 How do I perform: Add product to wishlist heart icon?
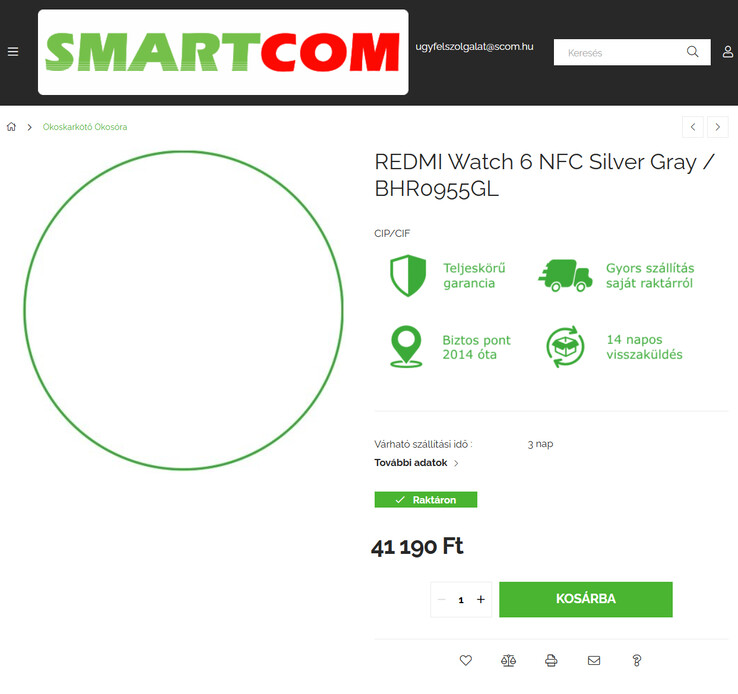(x=465, y=661)
